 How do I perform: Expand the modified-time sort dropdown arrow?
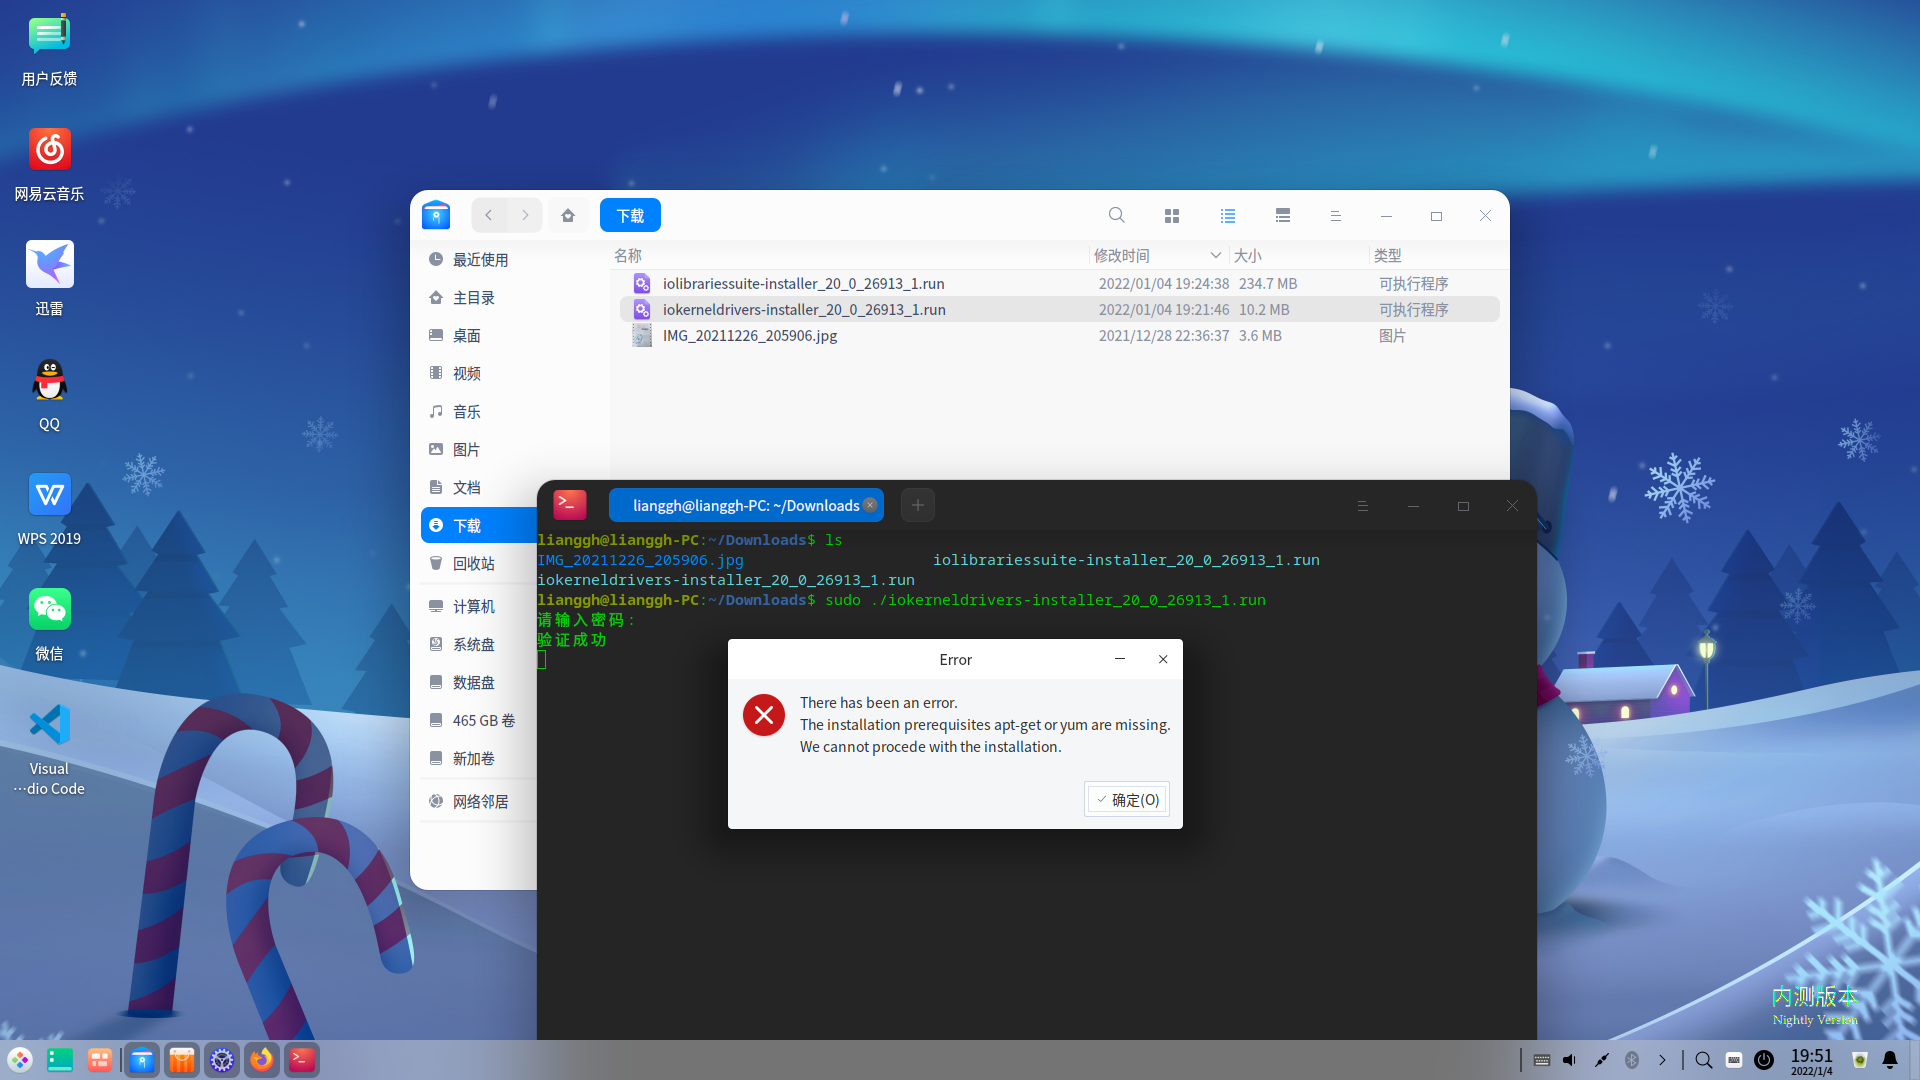click(x=1215, y=255)
